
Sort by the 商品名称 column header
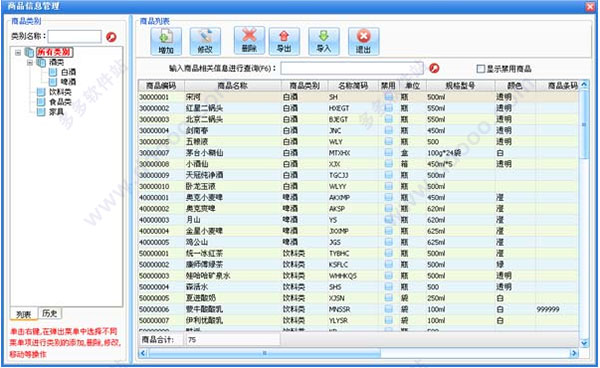233,86
